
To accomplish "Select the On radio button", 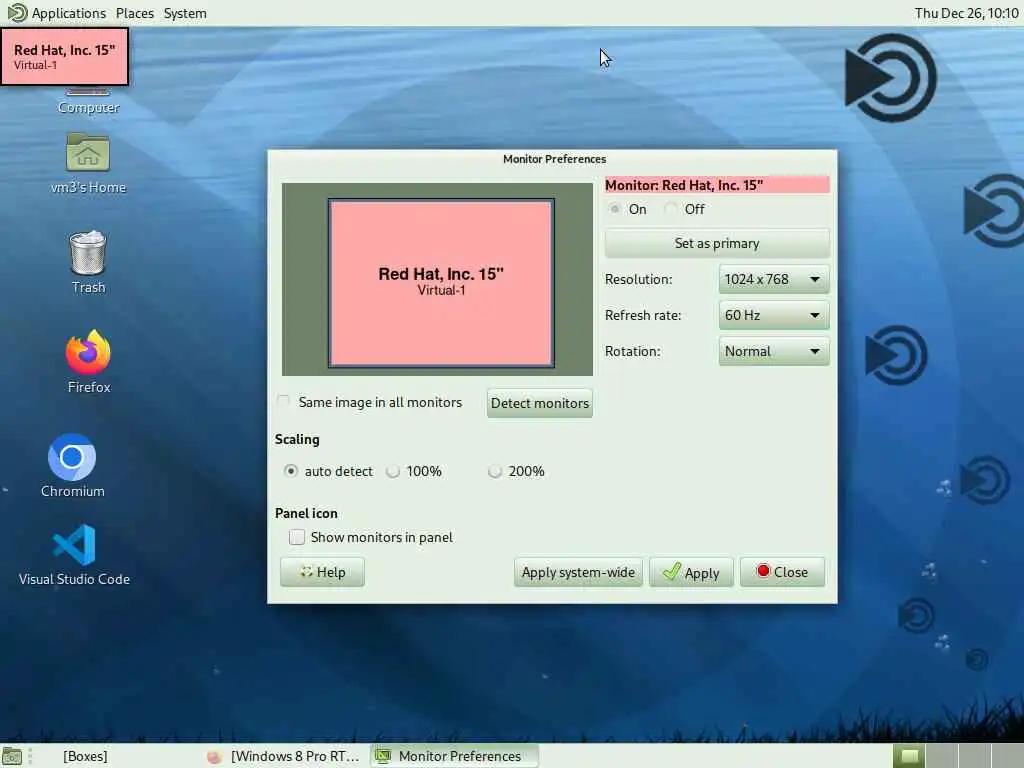I will [x=615, y=209].
